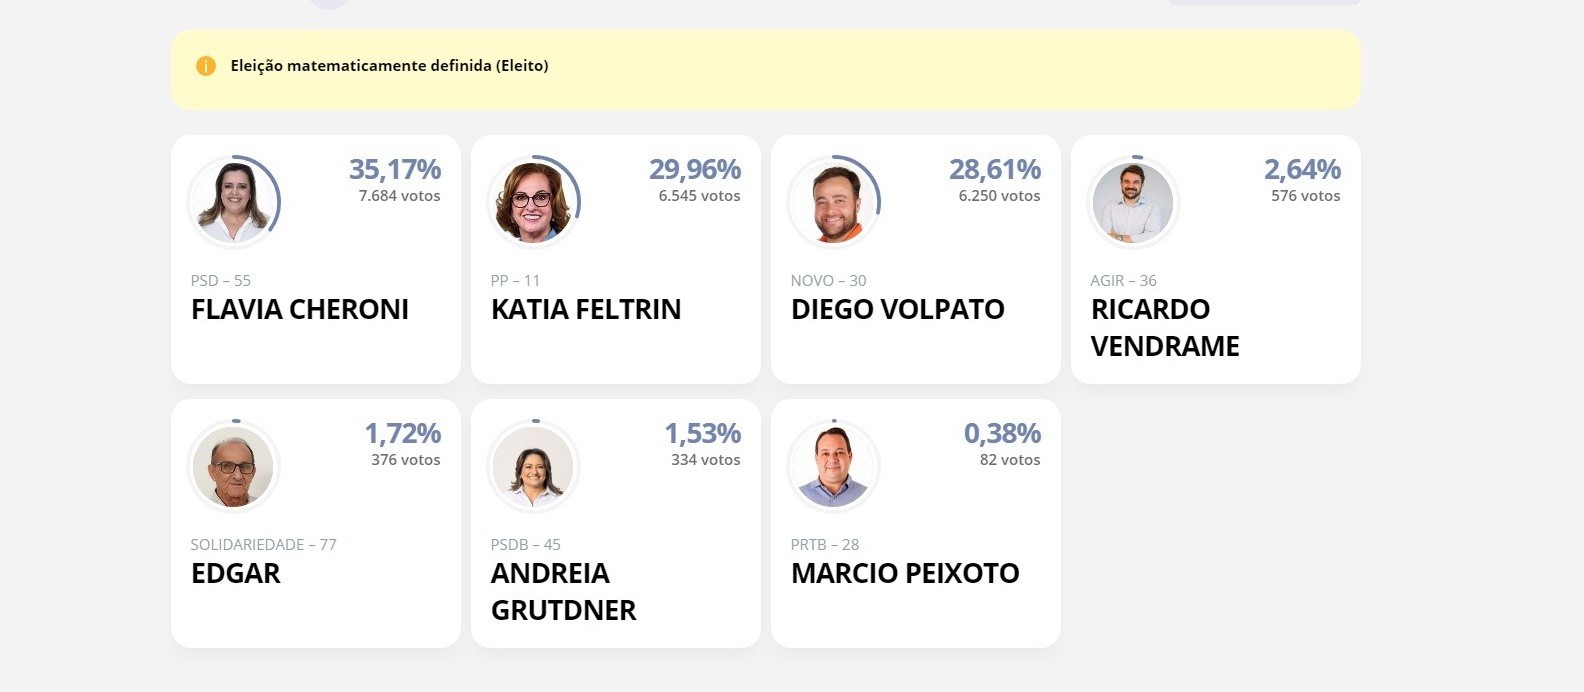Screen dimensions: 1584x692
Task: Click Flavia Cheroni's candidate photo
Action: click(x=233, y=203)
